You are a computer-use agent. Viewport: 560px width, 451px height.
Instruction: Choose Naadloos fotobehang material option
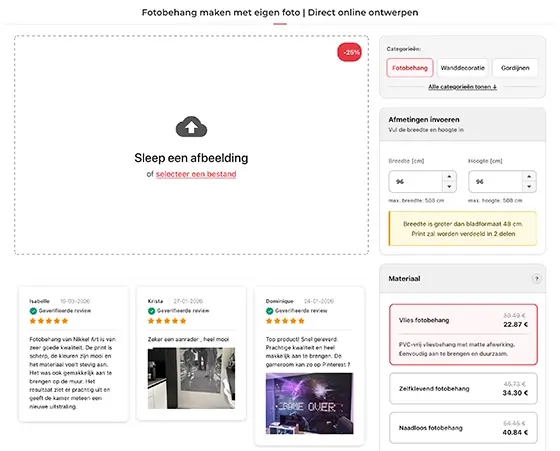pyautogui.click(x=463, y=428)
